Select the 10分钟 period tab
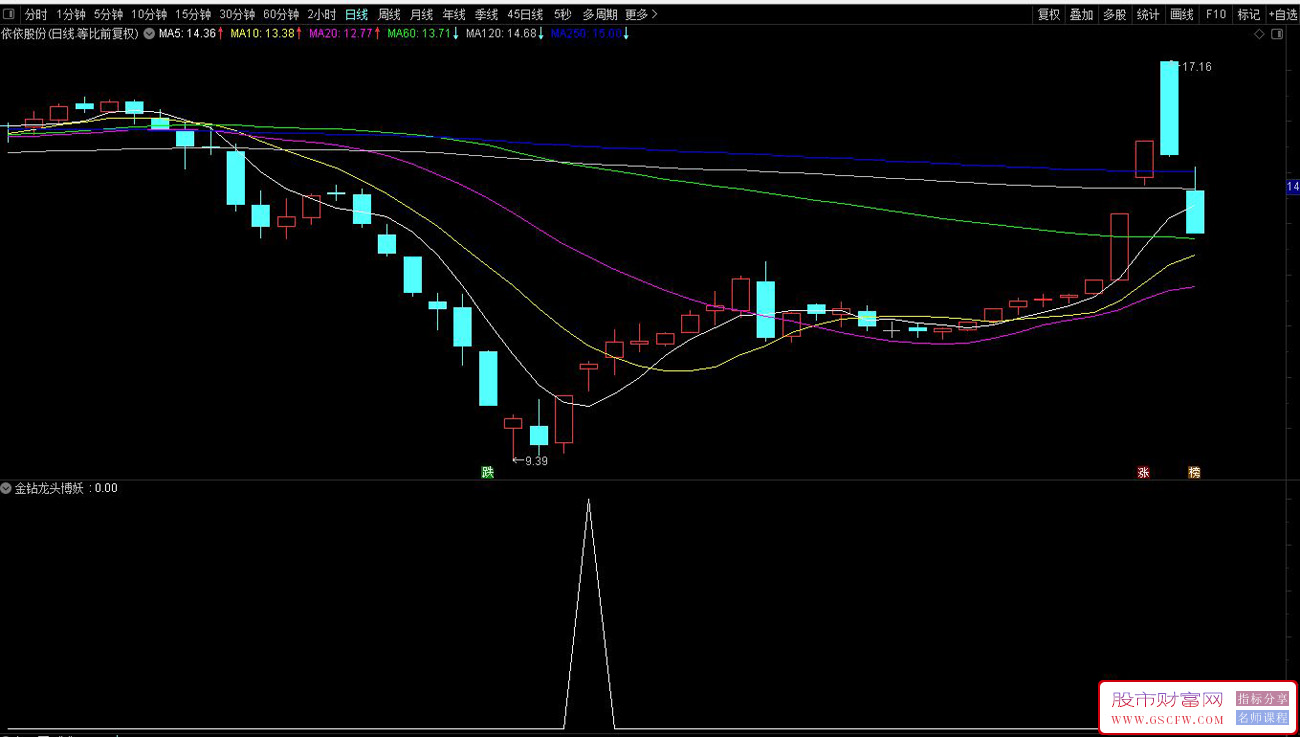 [149, 14]
